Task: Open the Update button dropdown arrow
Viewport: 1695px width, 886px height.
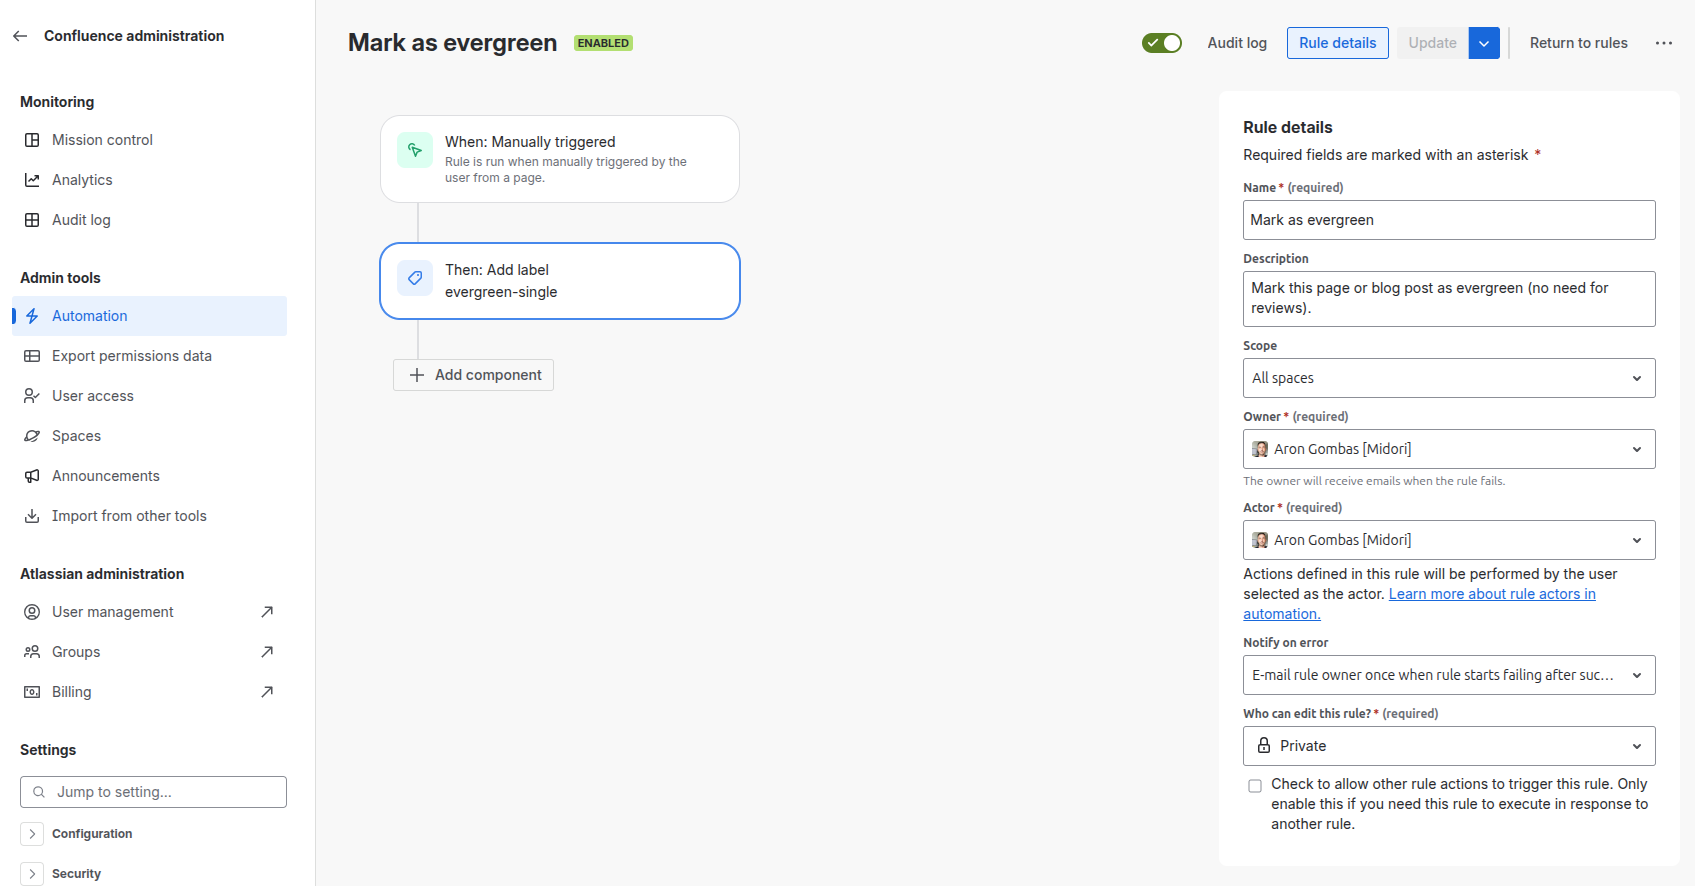Action: [x=1484, y=43]
